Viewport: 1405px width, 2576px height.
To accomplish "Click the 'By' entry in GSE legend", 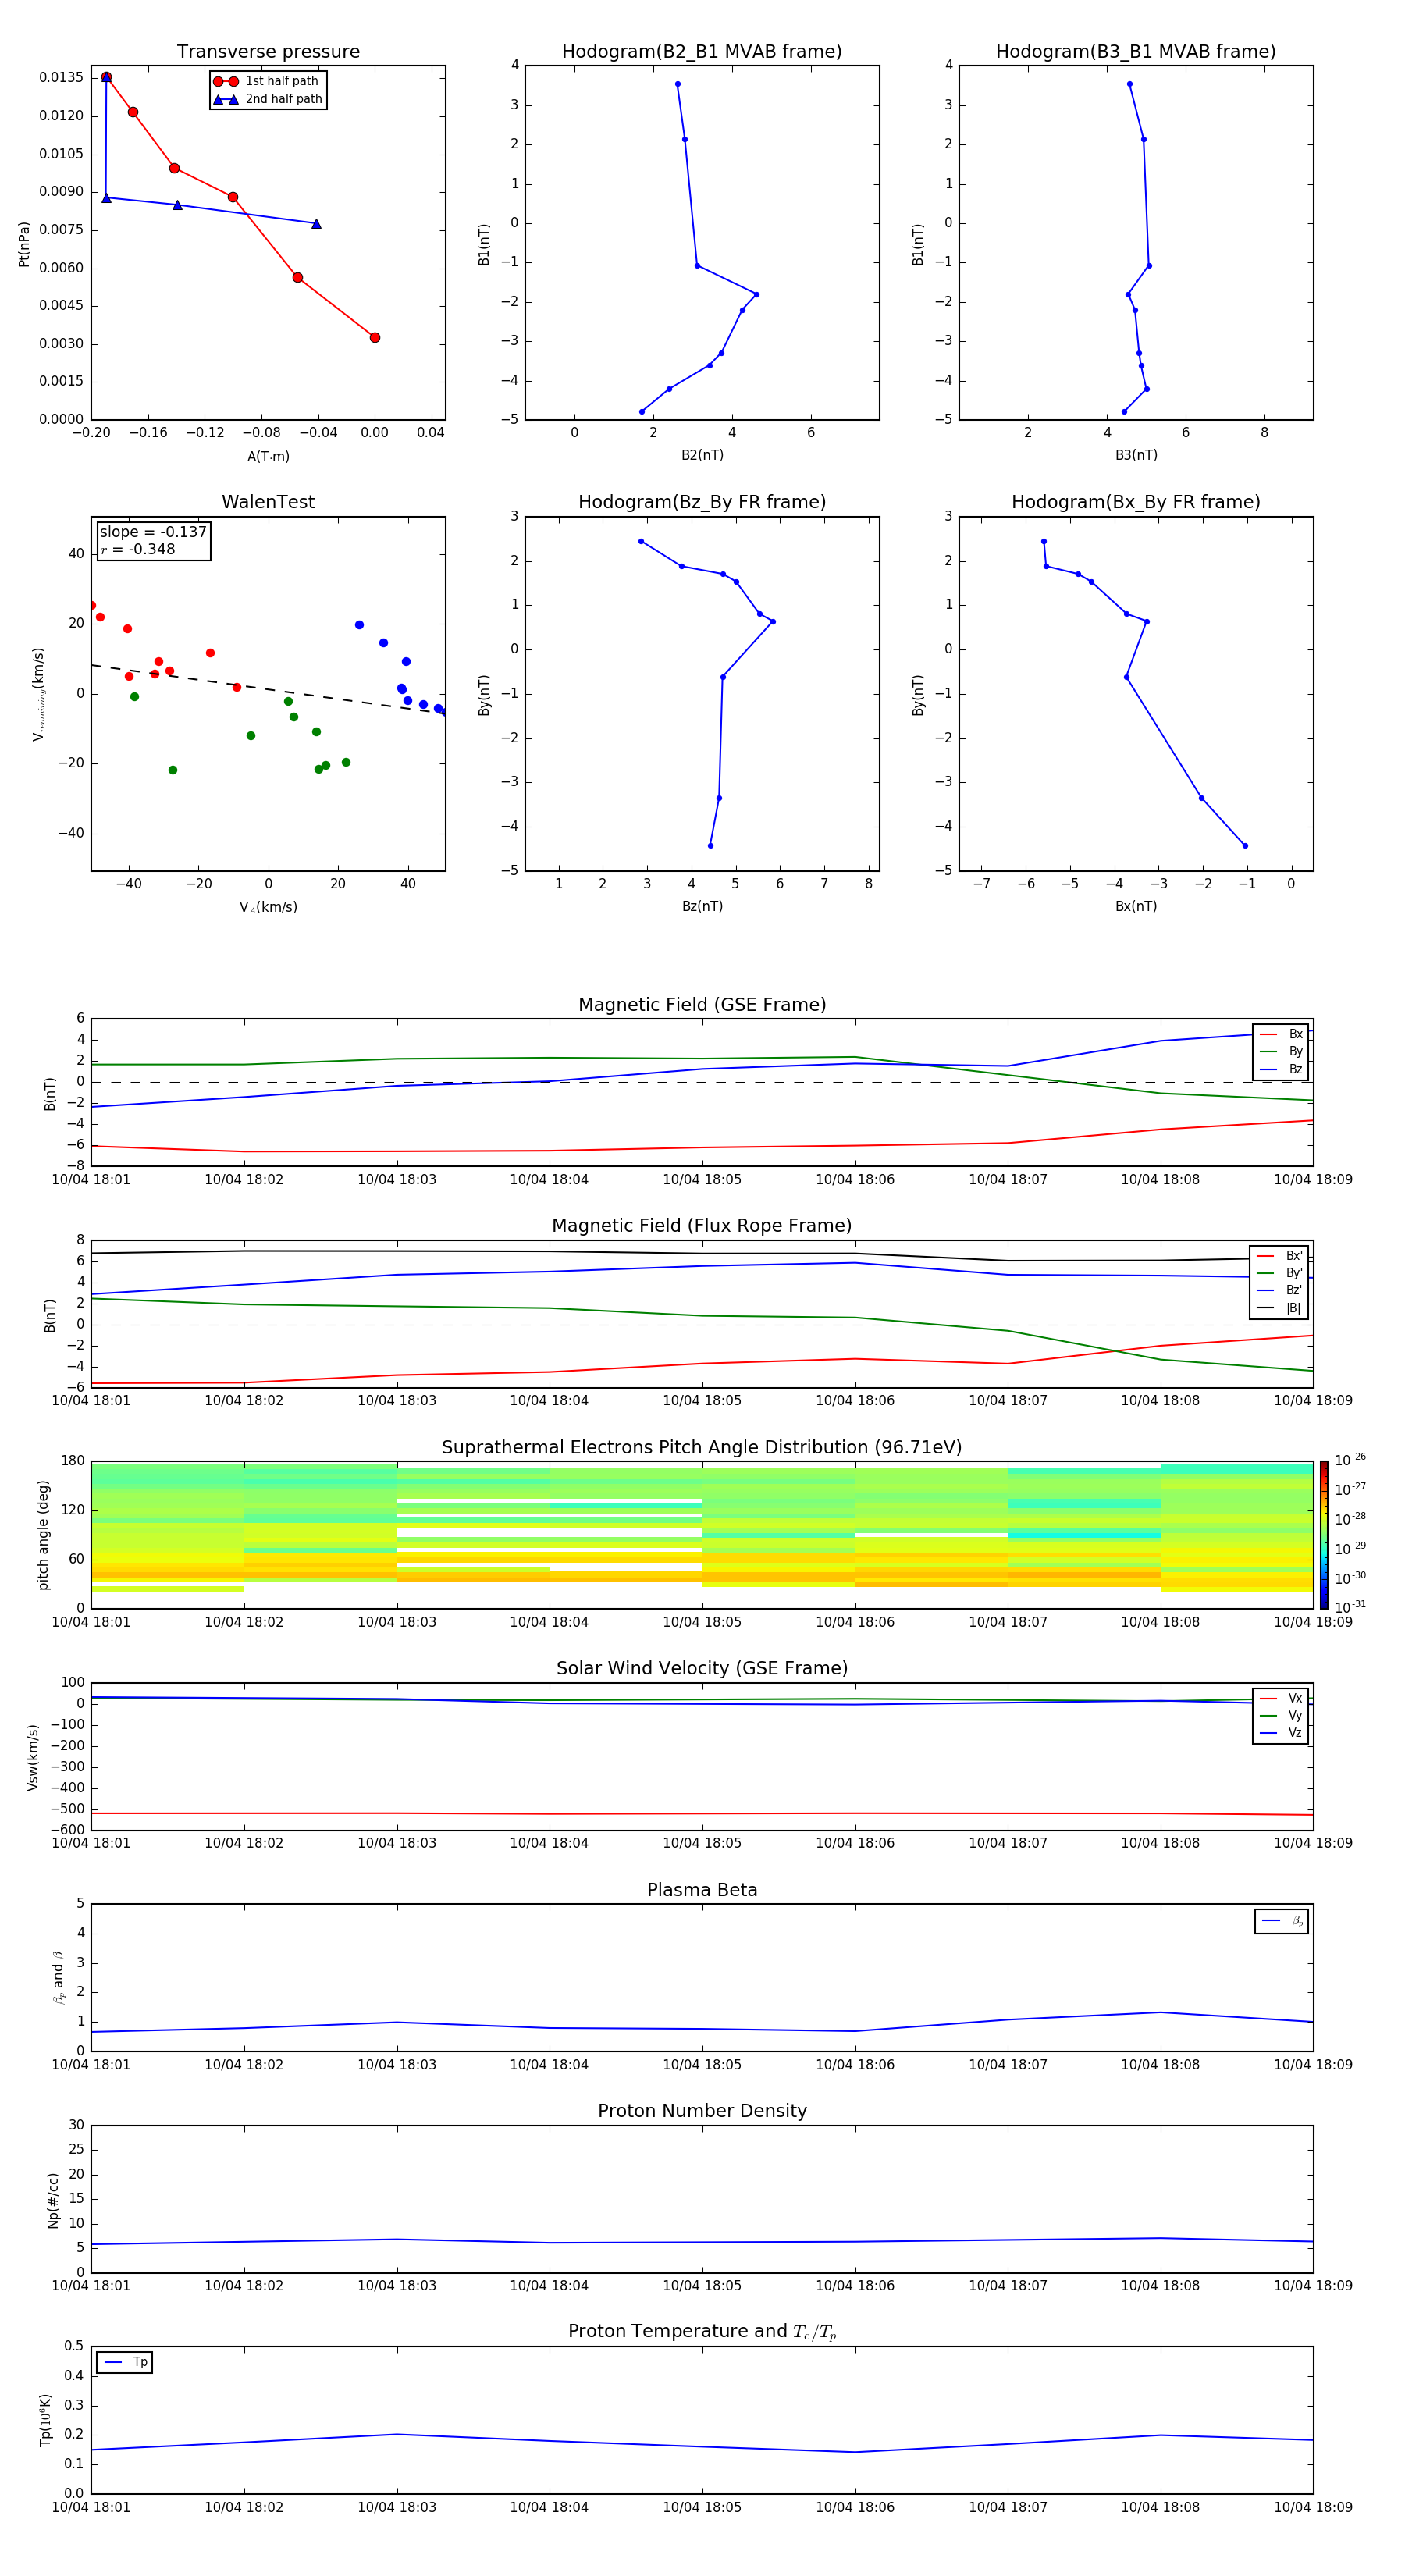I will coord(1281,1051).
